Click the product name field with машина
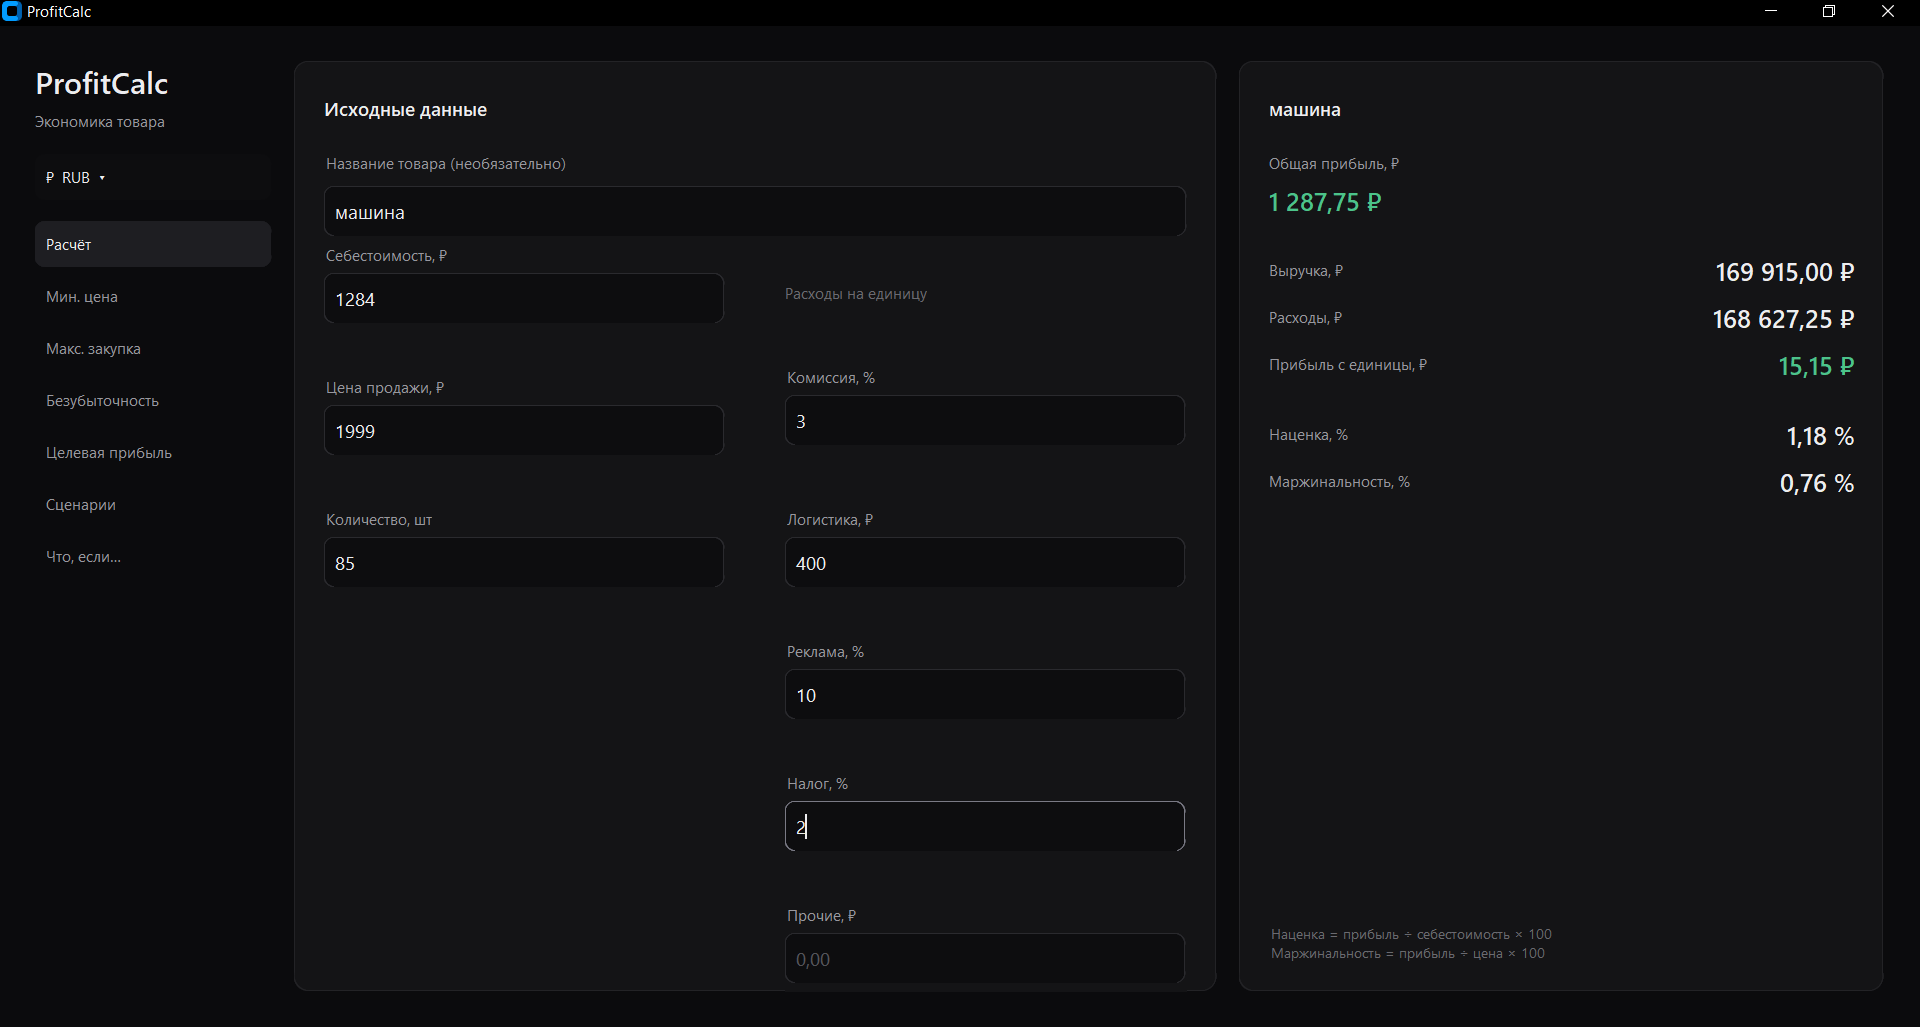 755,212
